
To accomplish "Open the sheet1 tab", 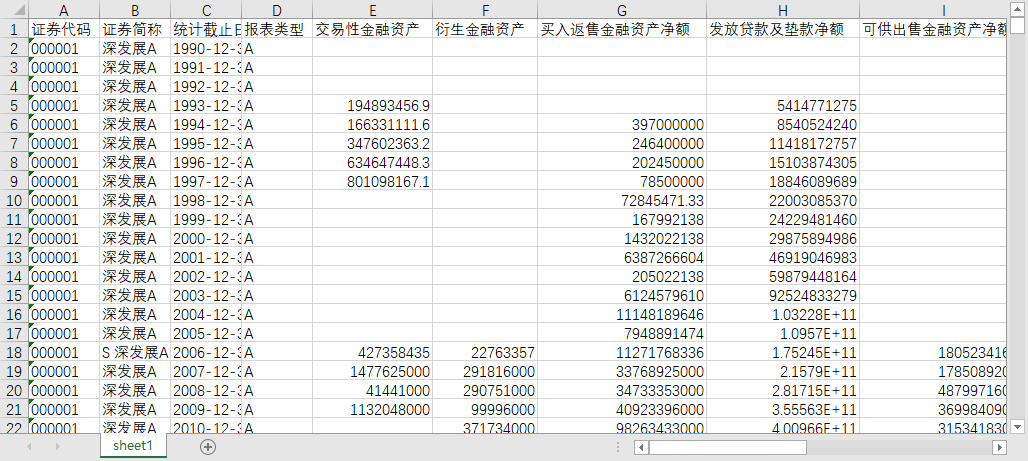I will pyautogui.click(x=133, y=446).
